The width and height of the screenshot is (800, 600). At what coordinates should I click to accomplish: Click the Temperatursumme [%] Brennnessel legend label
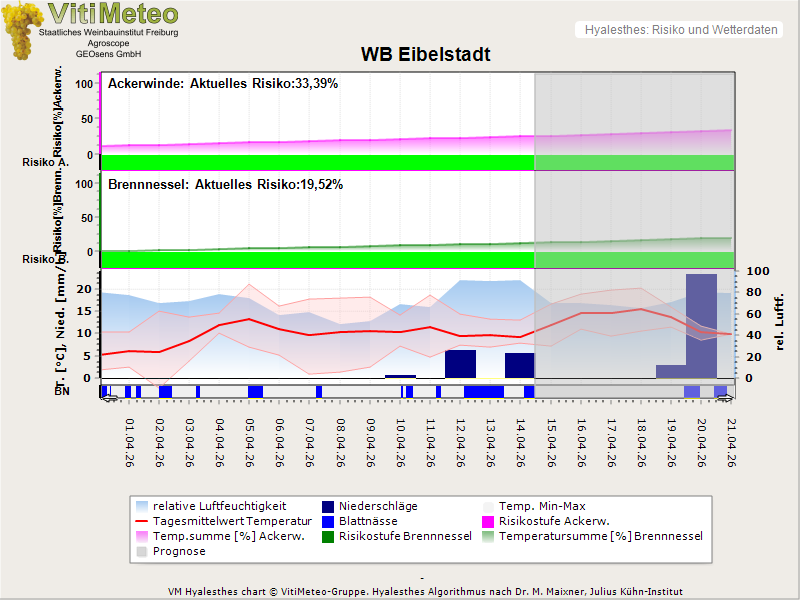[601, 536]
